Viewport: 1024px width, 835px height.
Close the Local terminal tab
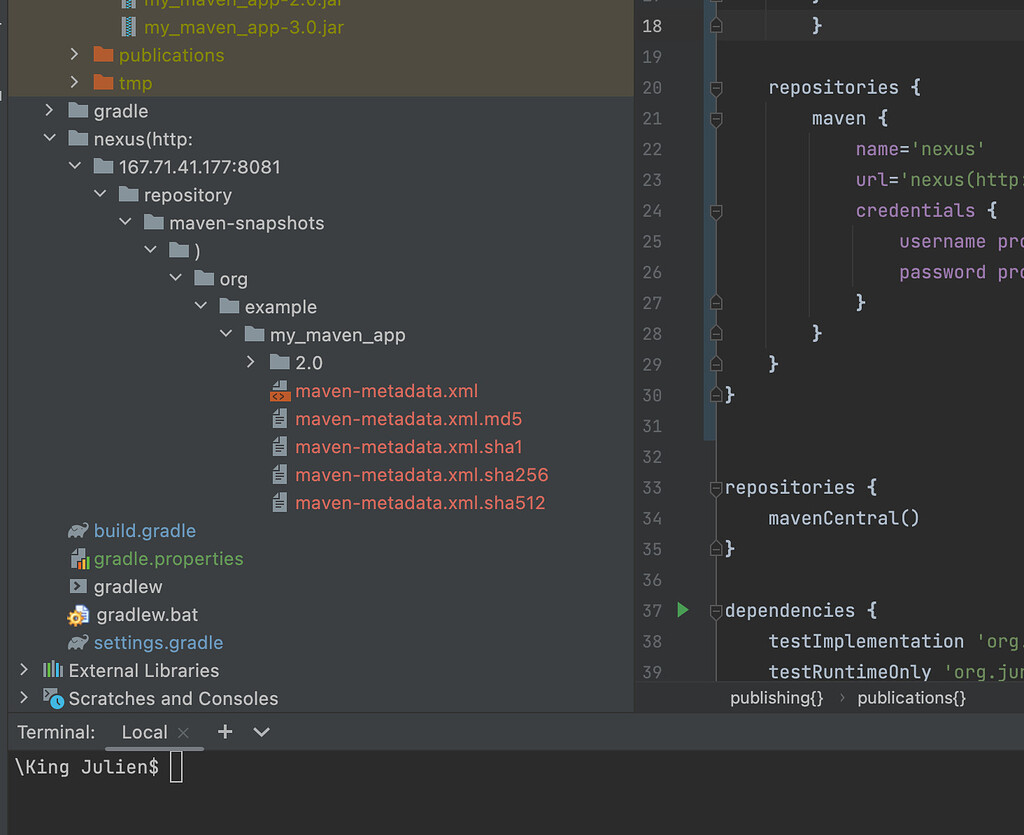[x=184, y=733]
